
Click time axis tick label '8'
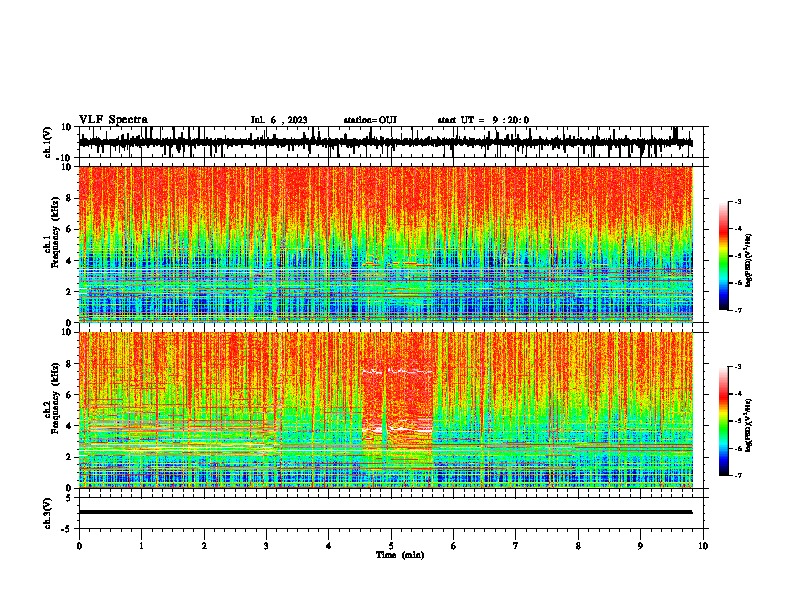(578, 546)
